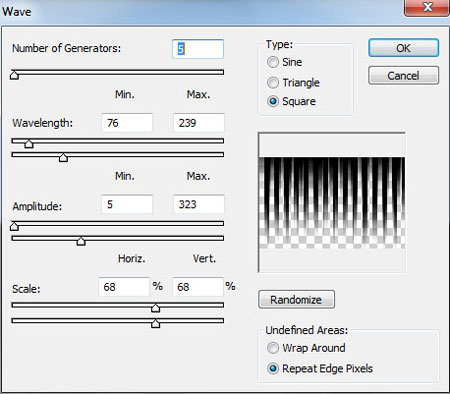Click the Number of Generators label
450x394 pixels.
point(67,48)
